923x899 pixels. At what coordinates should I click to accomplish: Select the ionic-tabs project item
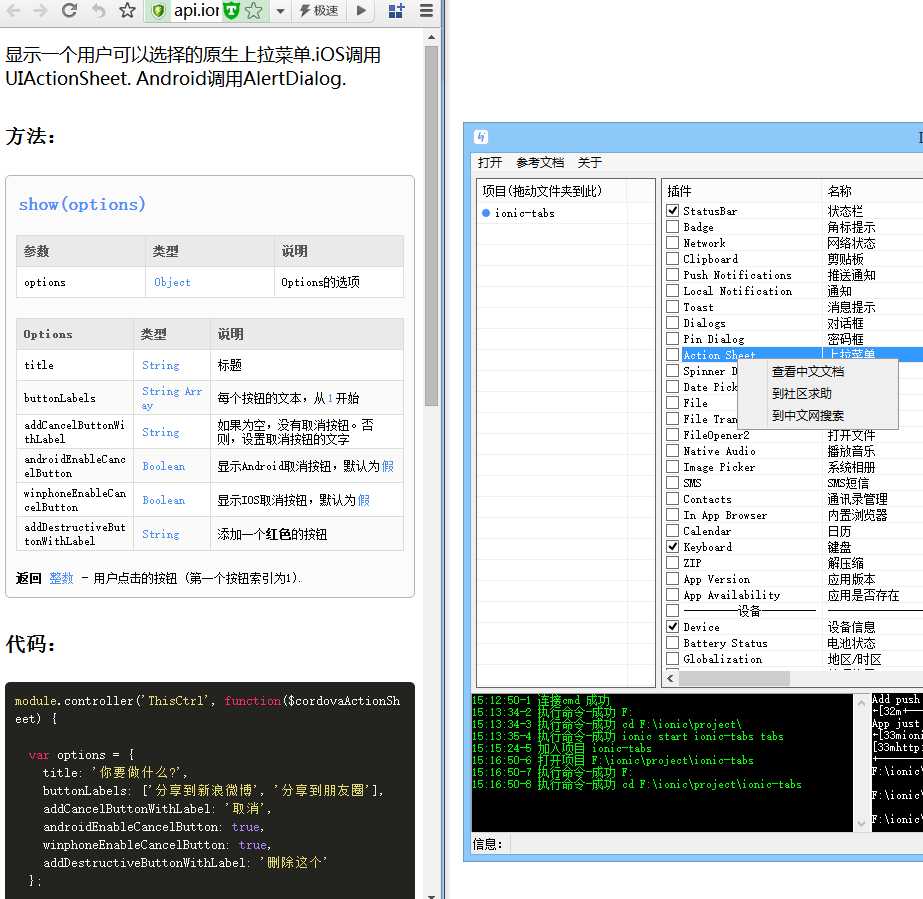(x=524, y=213)
